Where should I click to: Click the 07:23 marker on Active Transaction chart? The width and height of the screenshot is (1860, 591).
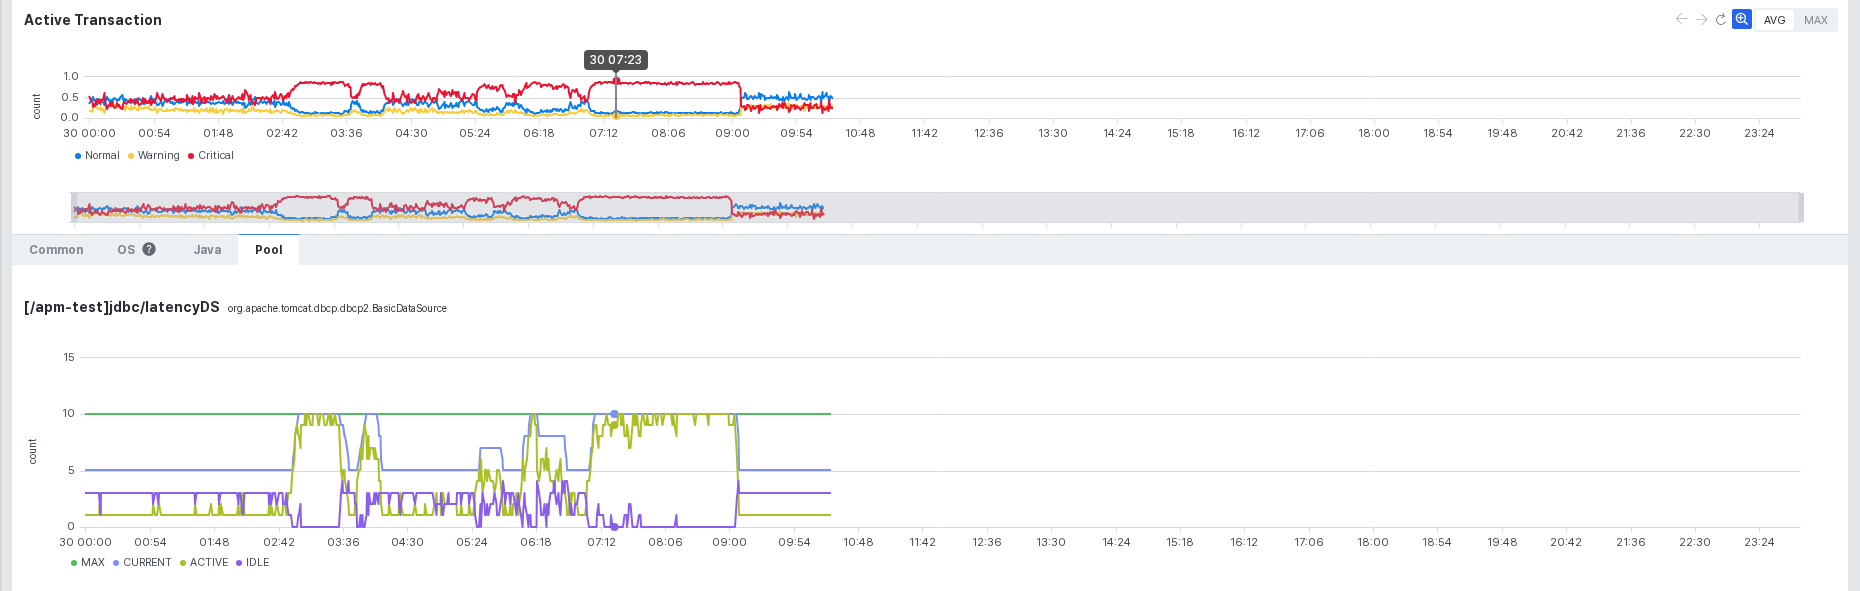click(x=616, y=81)
